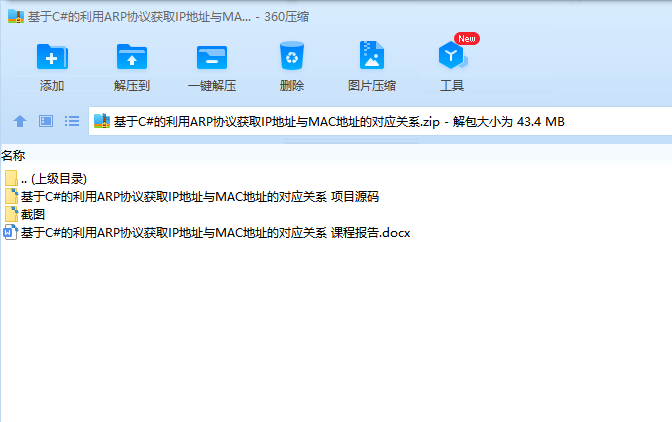
Task: Select the 项目源码 folder
Action: (x=192, y=197)
